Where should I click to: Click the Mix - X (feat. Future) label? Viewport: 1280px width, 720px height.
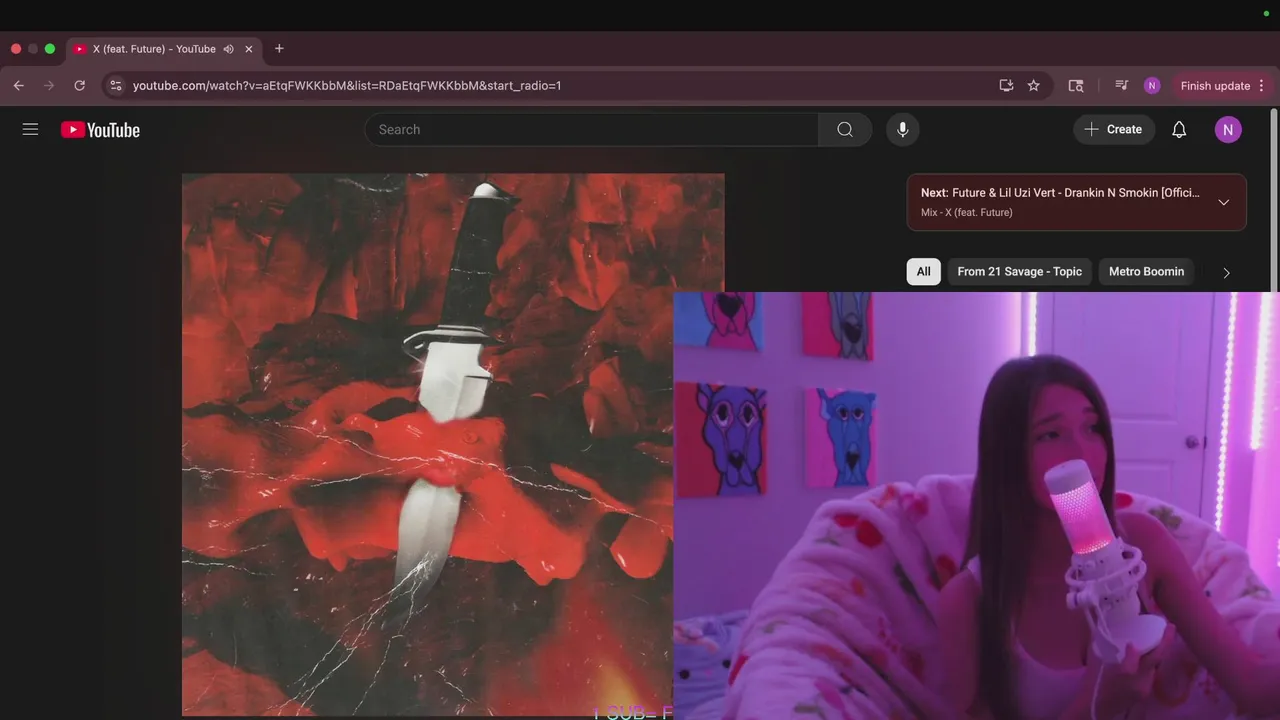coord(967,213)
